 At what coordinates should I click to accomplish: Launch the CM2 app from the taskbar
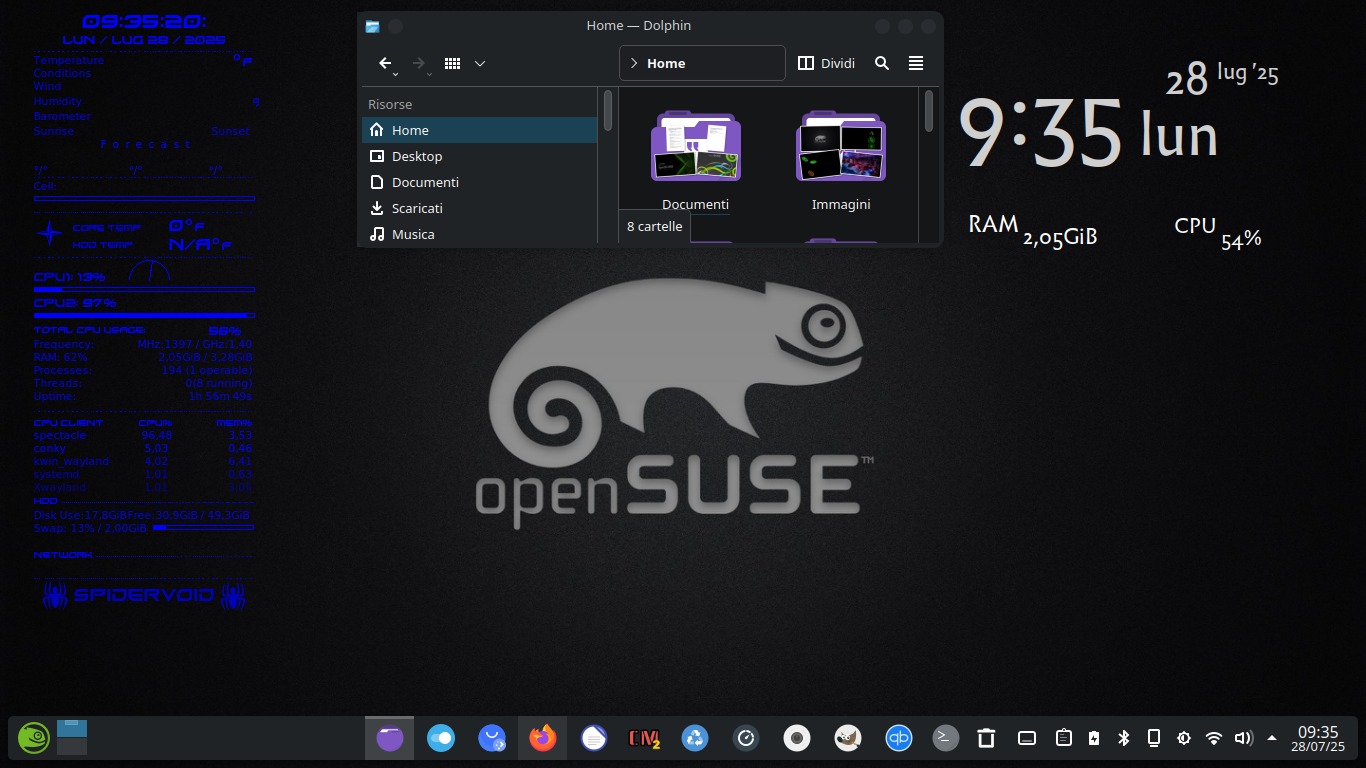pyautogui.click(x=644, y=738)
